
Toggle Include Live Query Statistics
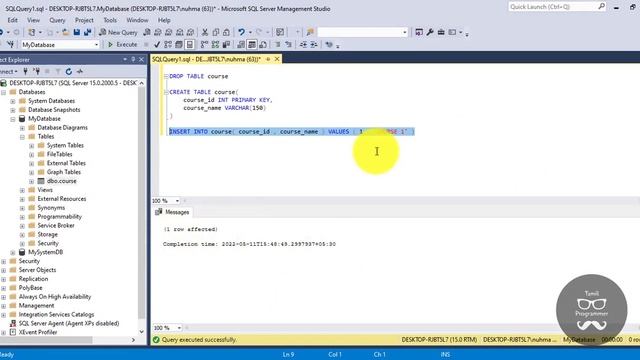215,44
